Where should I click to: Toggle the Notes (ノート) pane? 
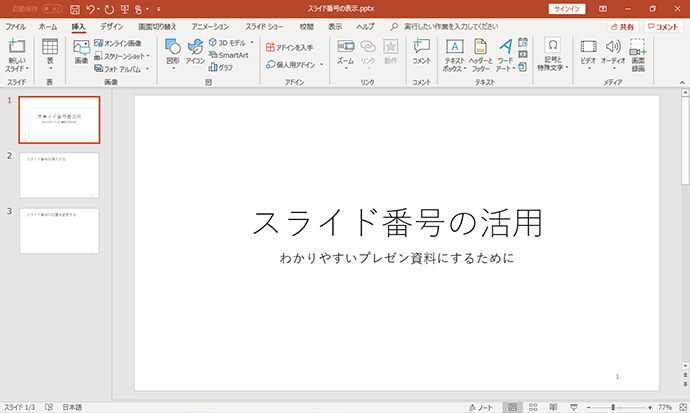click(x=481, y=407)
